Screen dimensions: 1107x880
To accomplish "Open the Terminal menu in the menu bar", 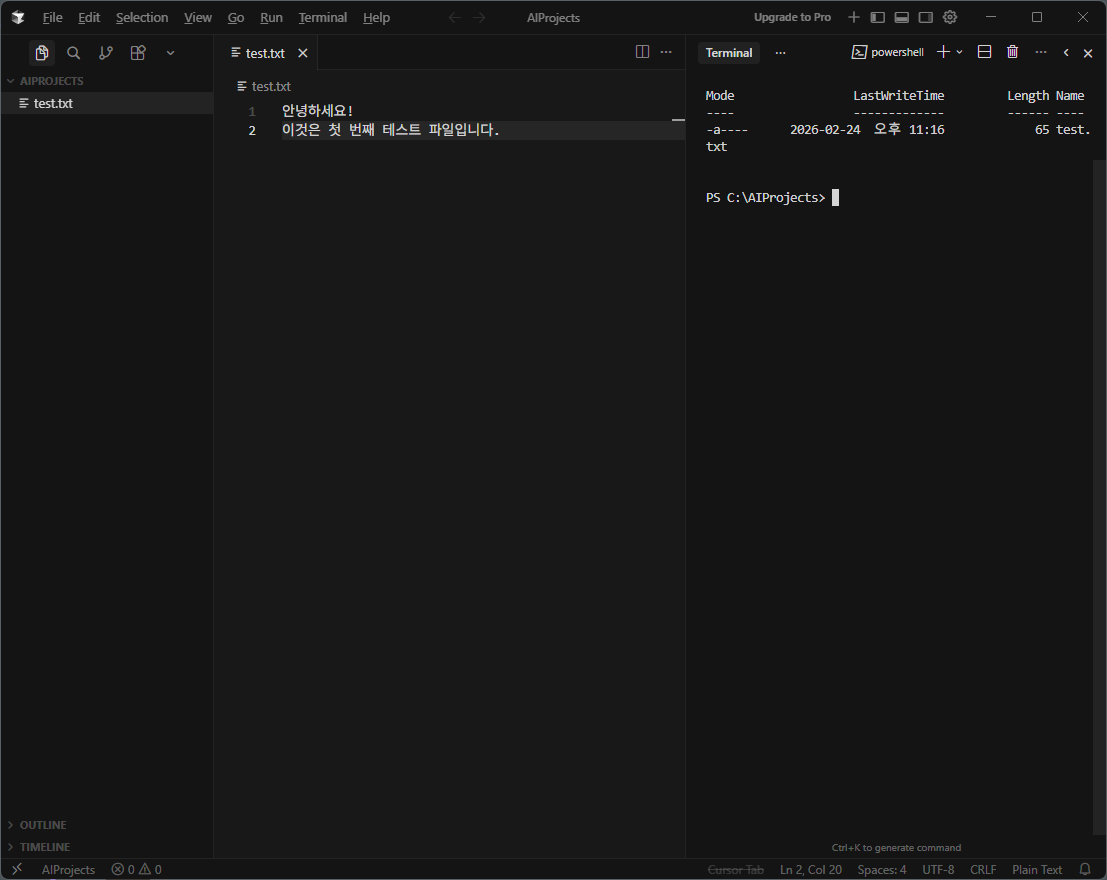I will click(322, 18).
